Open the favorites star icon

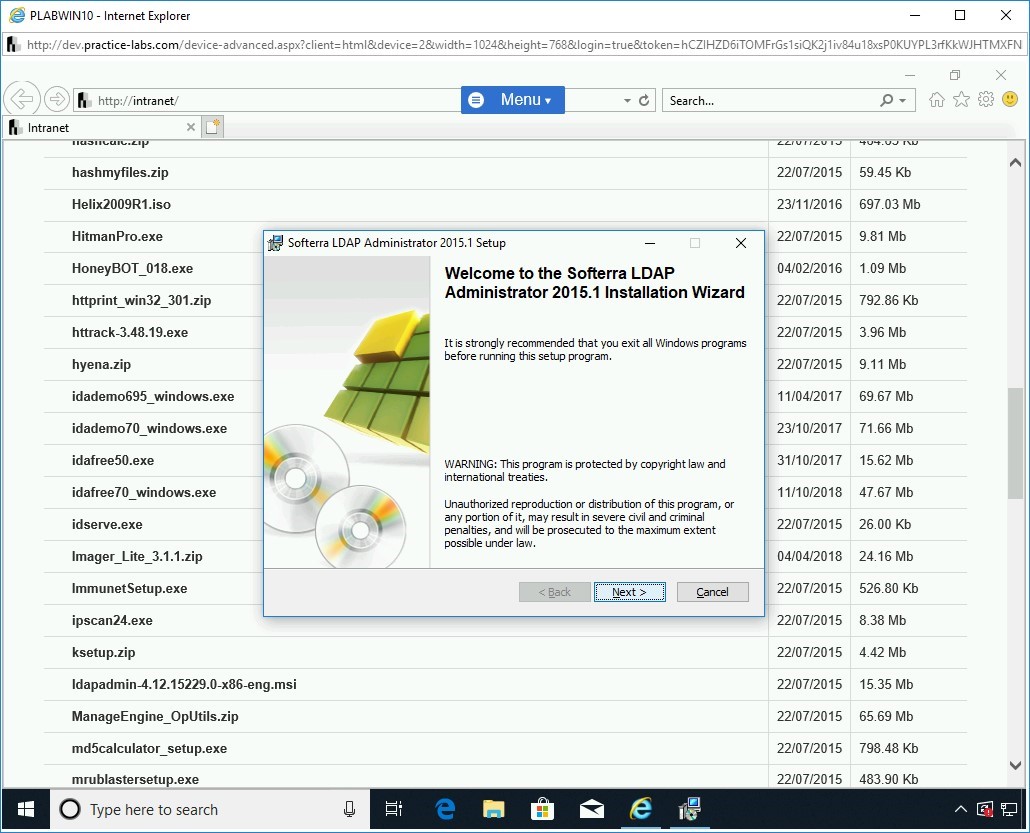point(961,100)
